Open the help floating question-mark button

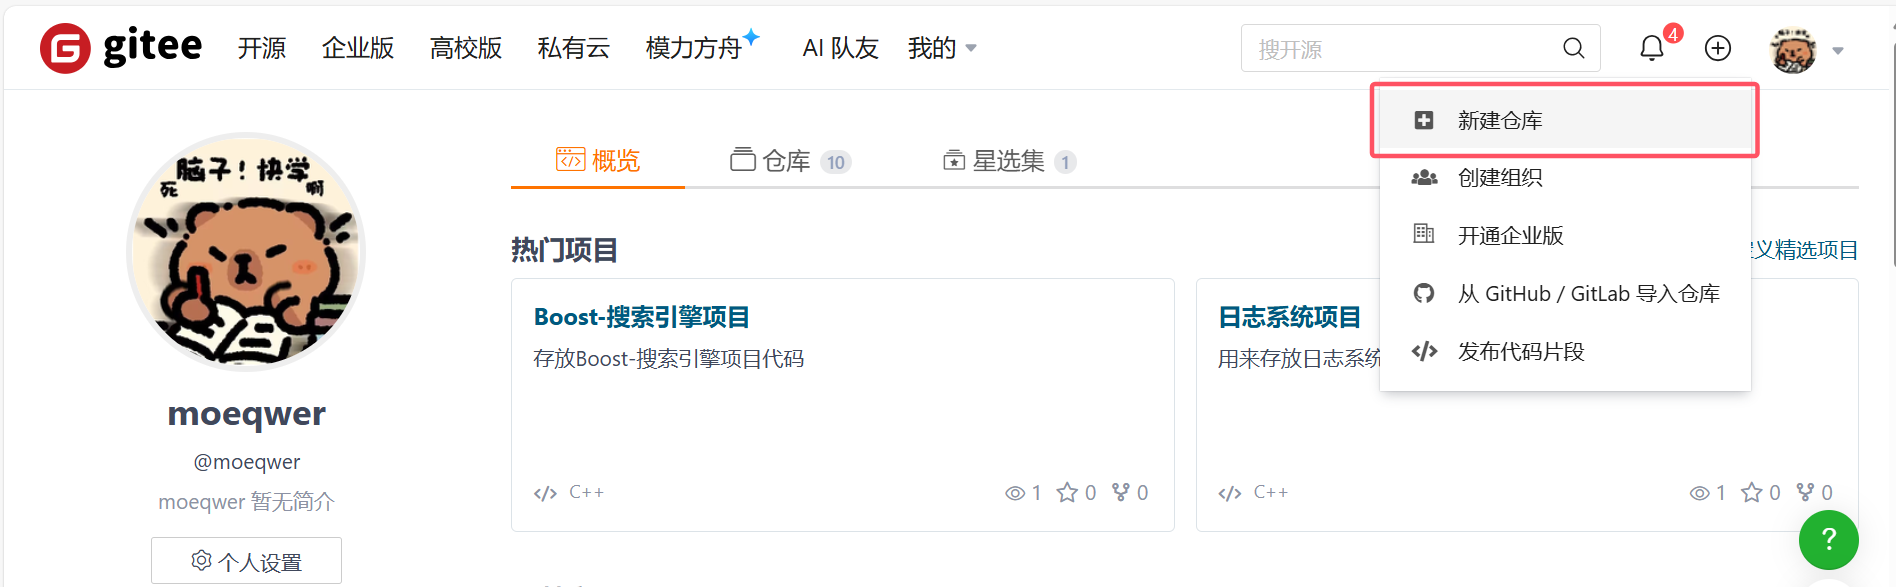(x=1829, y=540)
